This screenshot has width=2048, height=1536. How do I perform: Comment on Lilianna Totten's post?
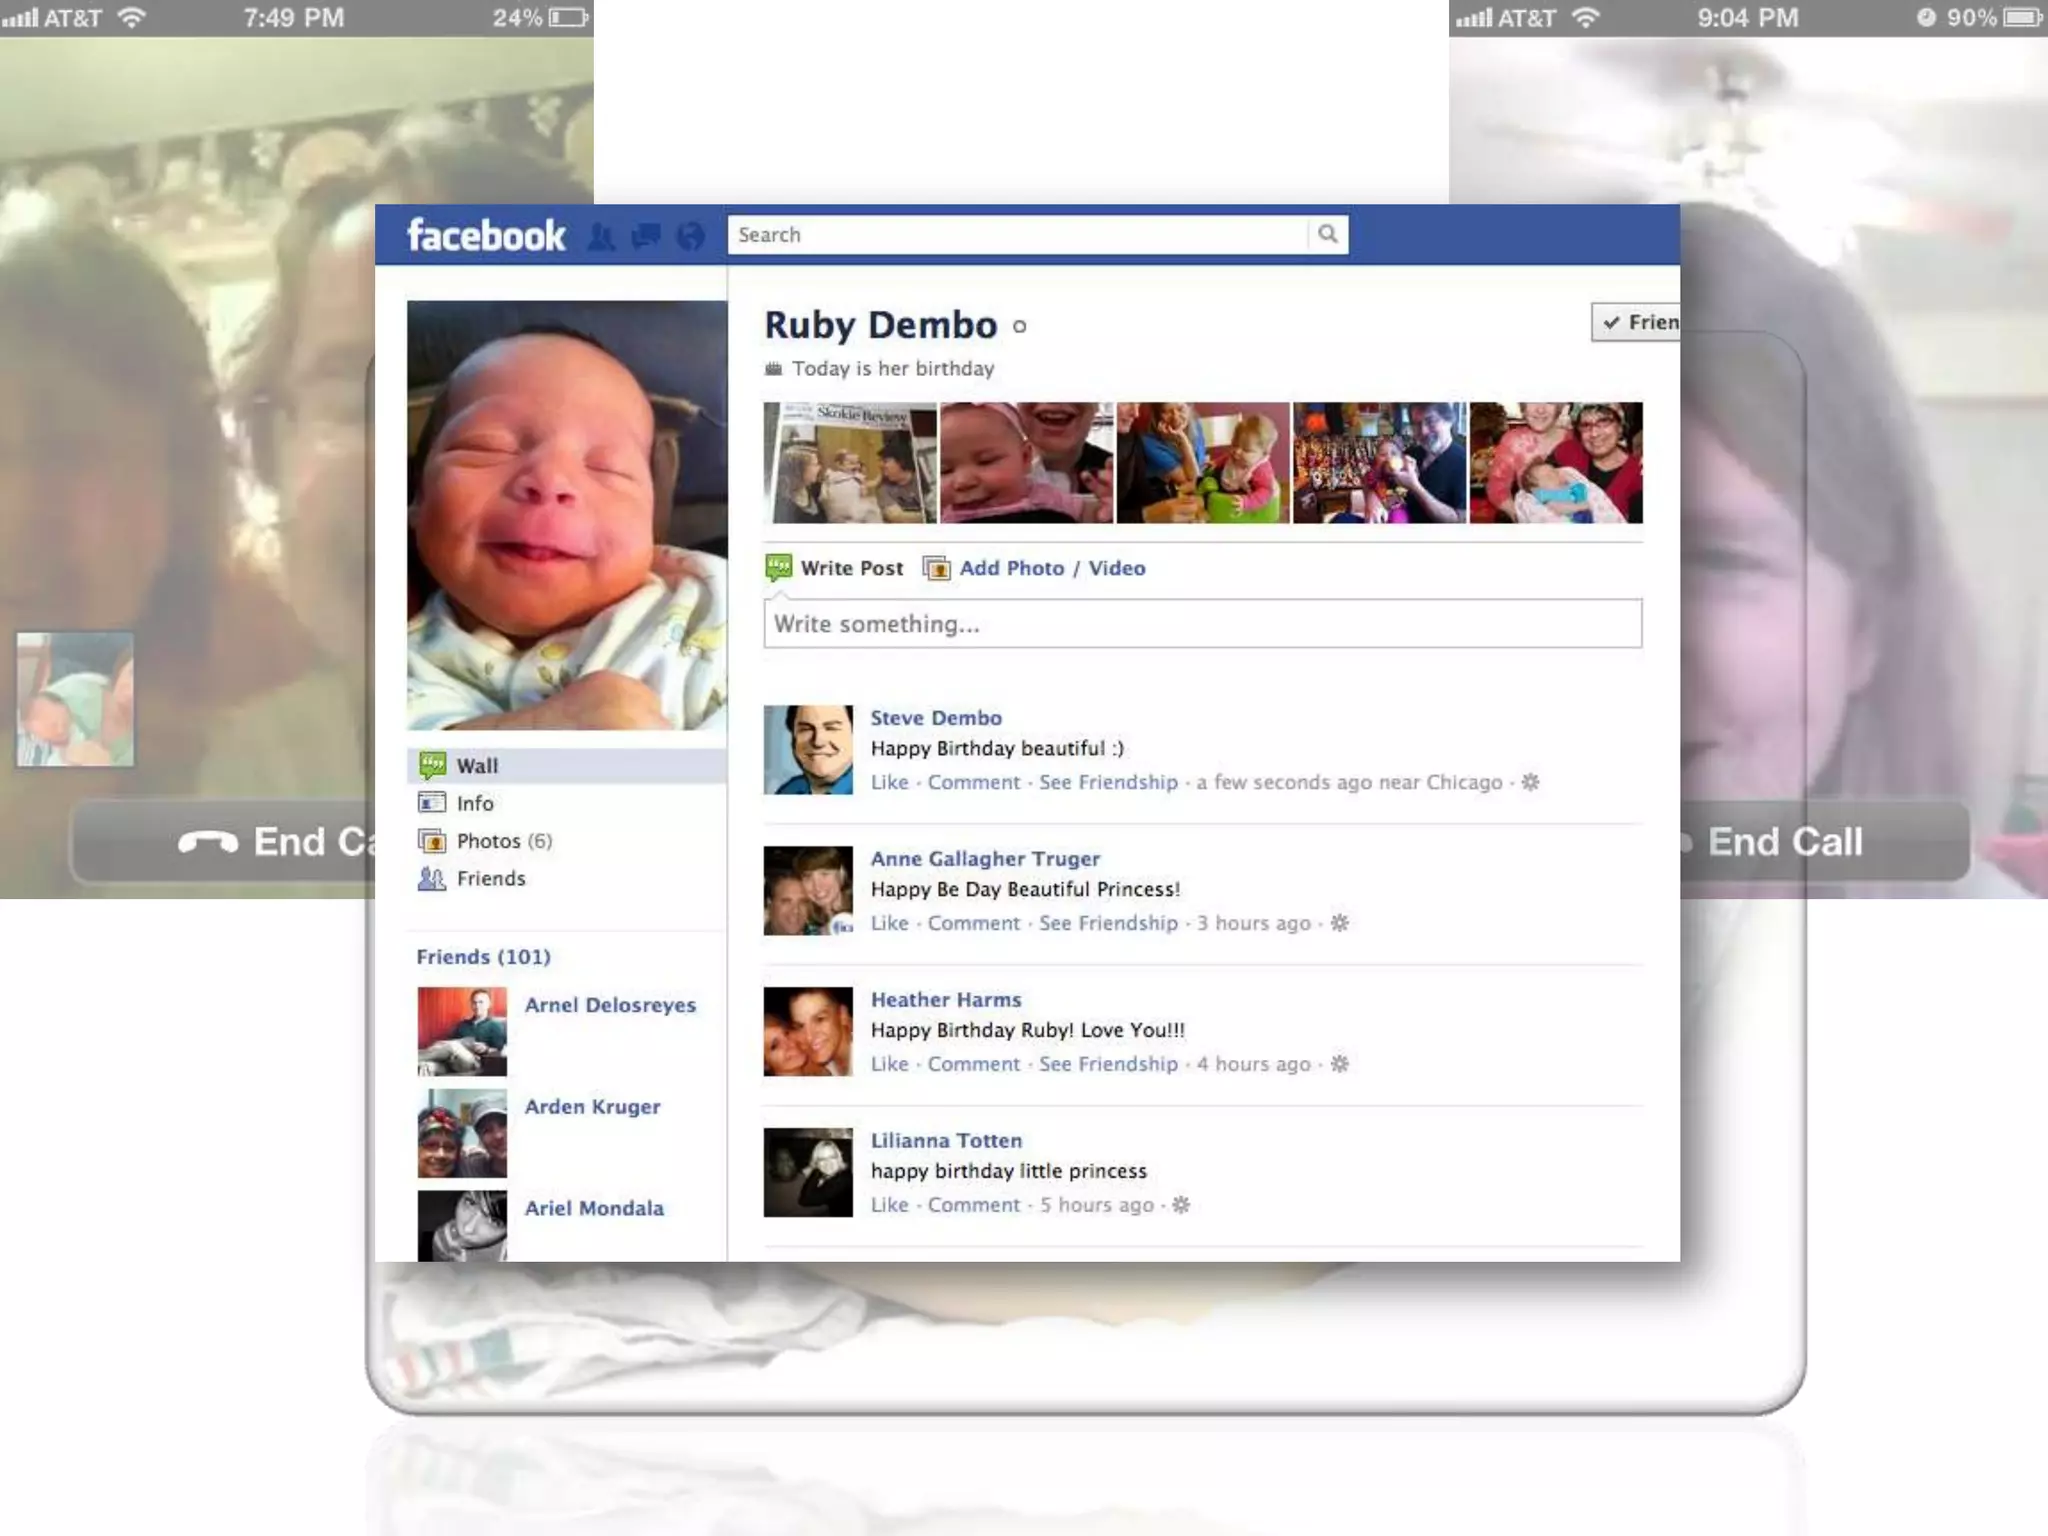pyautogui.click(x=973, y=1205)
